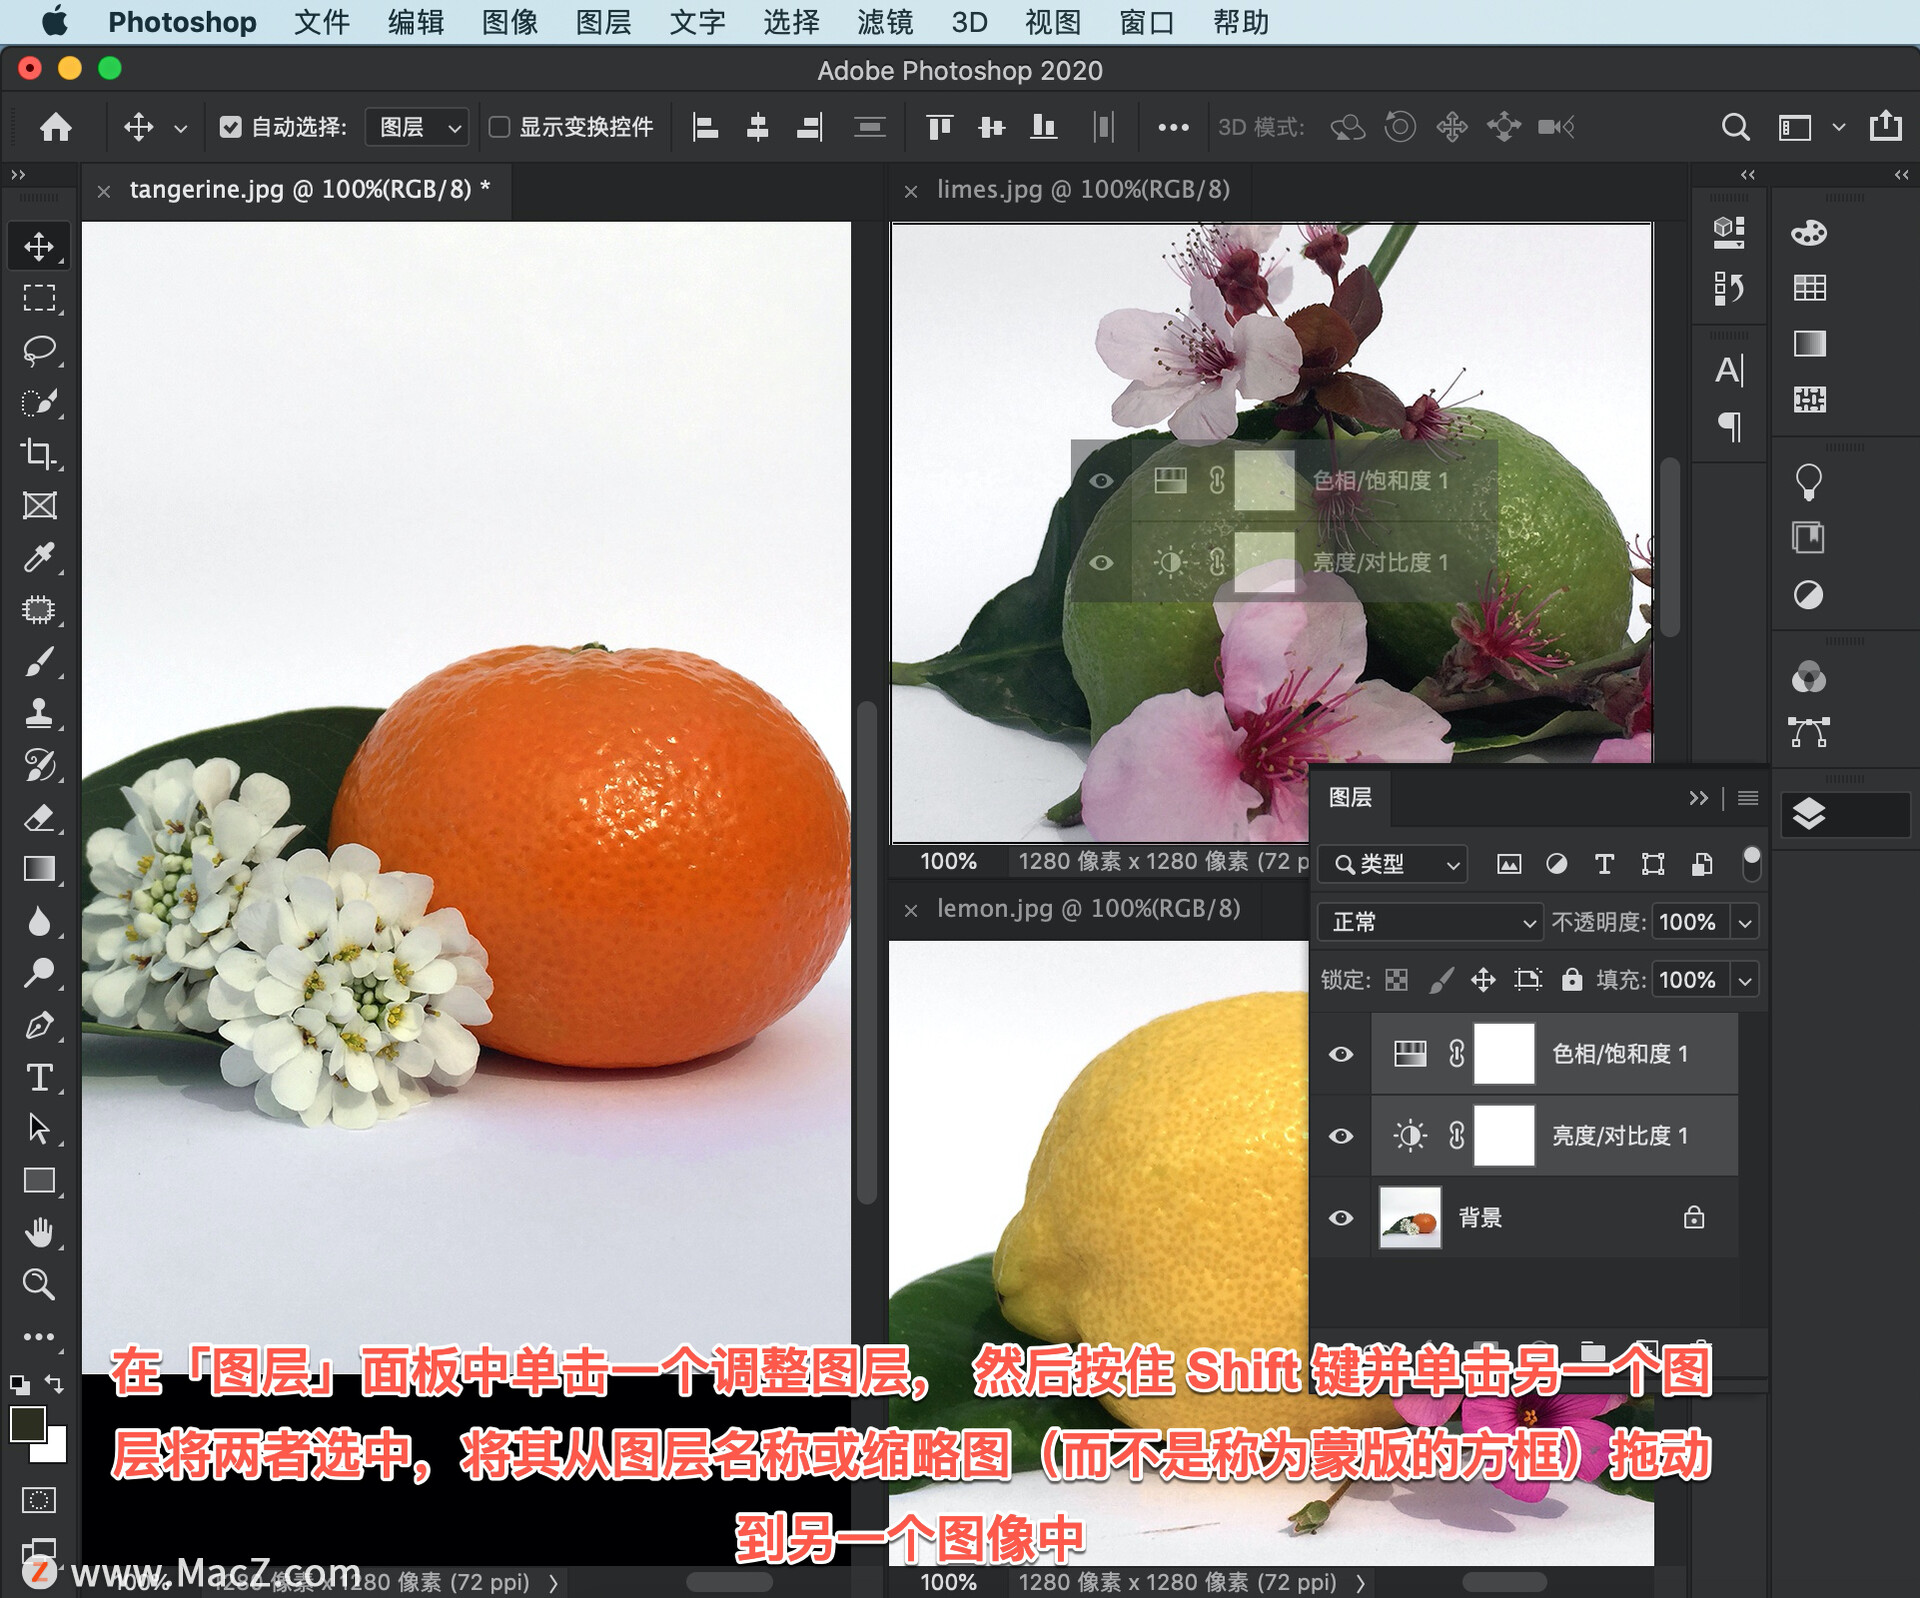1920x1598 pixels.
Task: Click the Search magnifier in options bar
Action: (x=1735, y=127)
